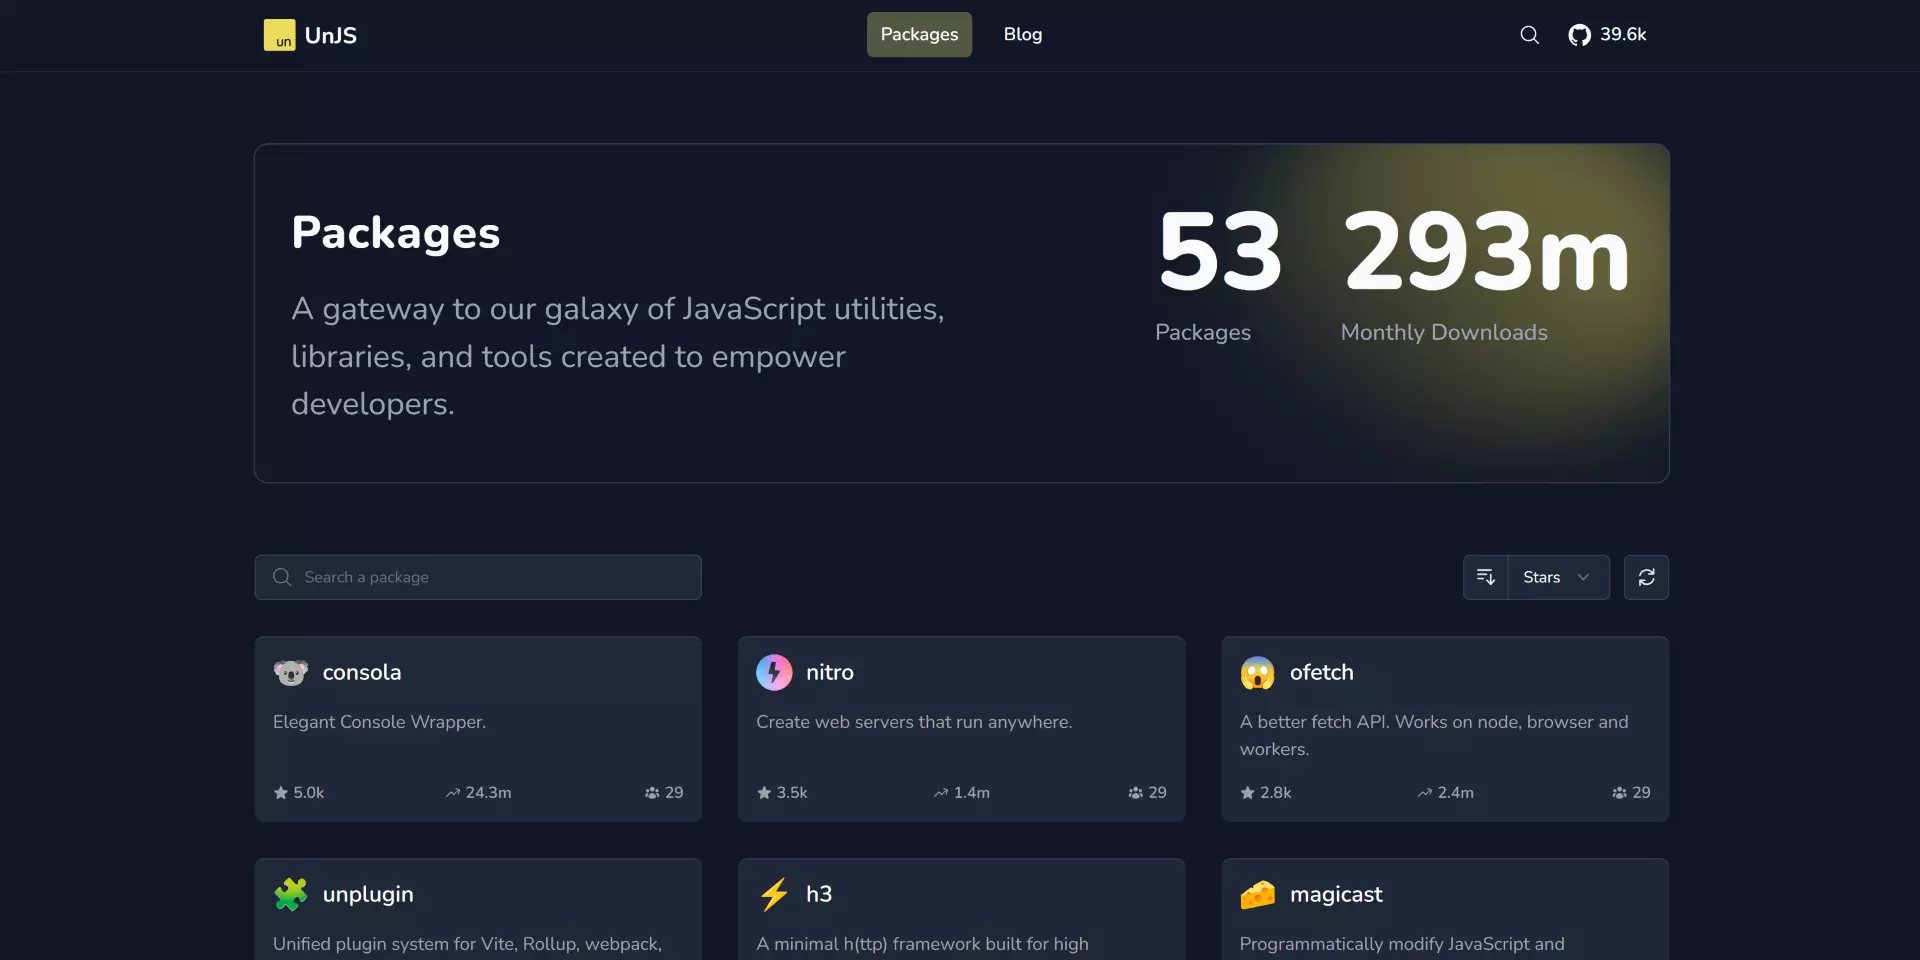The height and width of the screenshot is (960, 1920).
Task: Toggle the sort order icon
Action: [1486, 577]
